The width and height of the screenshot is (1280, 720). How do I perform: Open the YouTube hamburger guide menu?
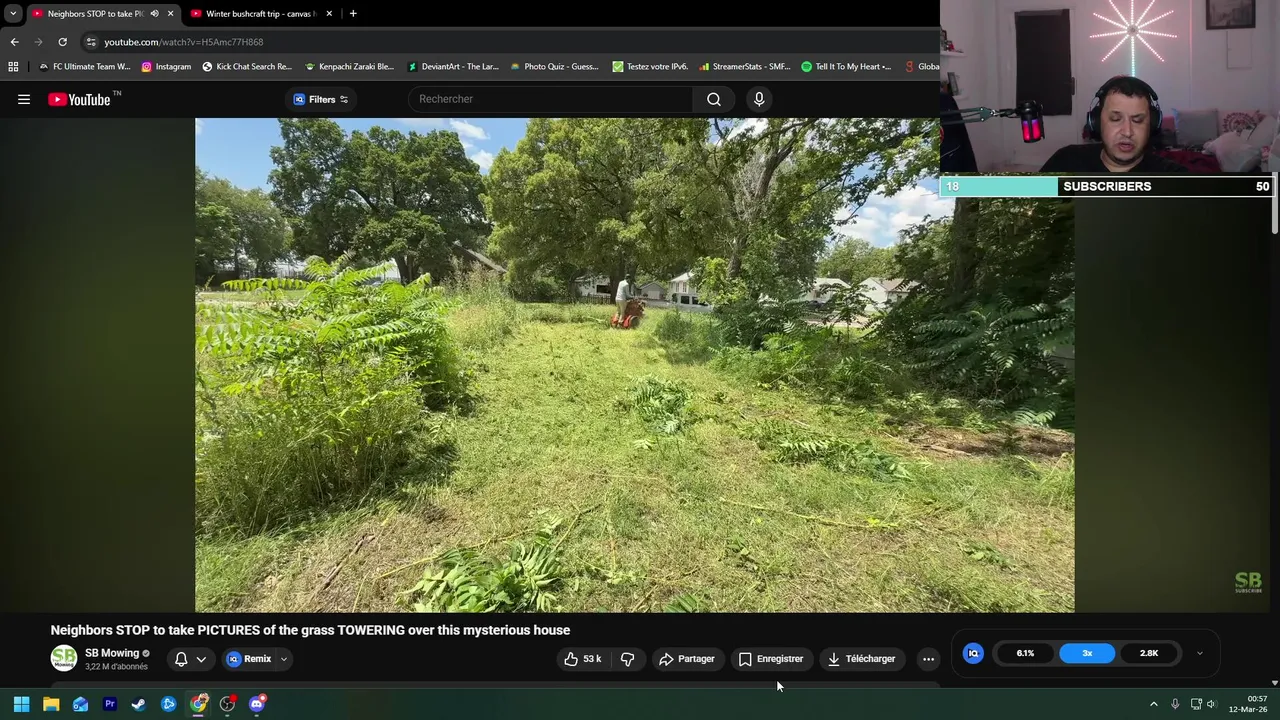coord(24,99)
